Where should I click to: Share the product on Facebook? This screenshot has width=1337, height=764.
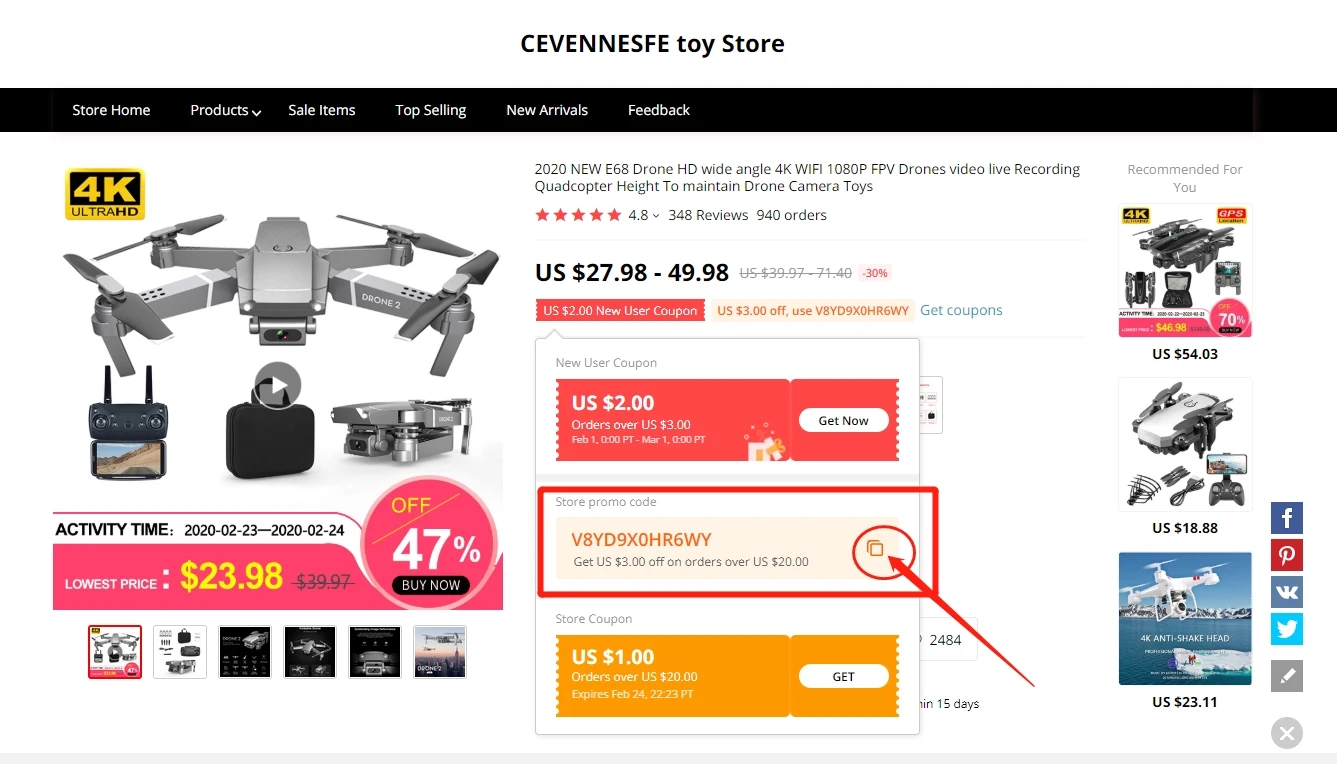point(1287,518)
